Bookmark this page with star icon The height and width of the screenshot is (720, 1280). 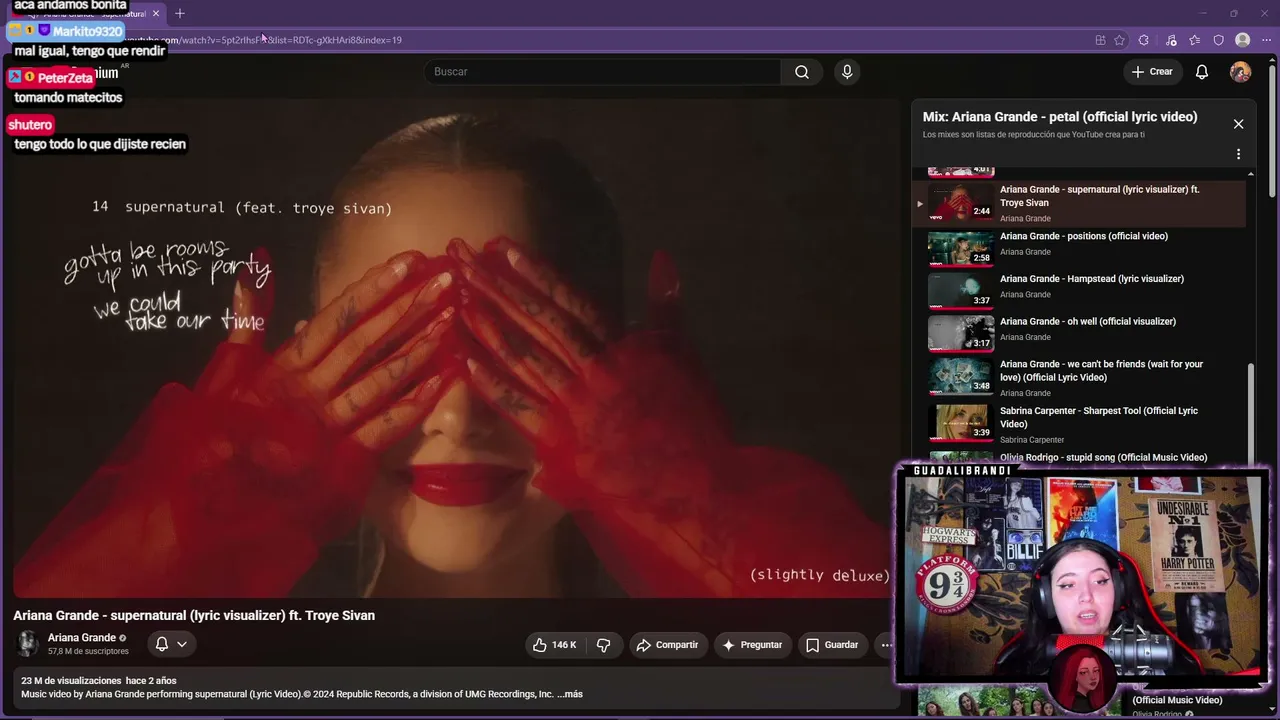pos(1119,40)
